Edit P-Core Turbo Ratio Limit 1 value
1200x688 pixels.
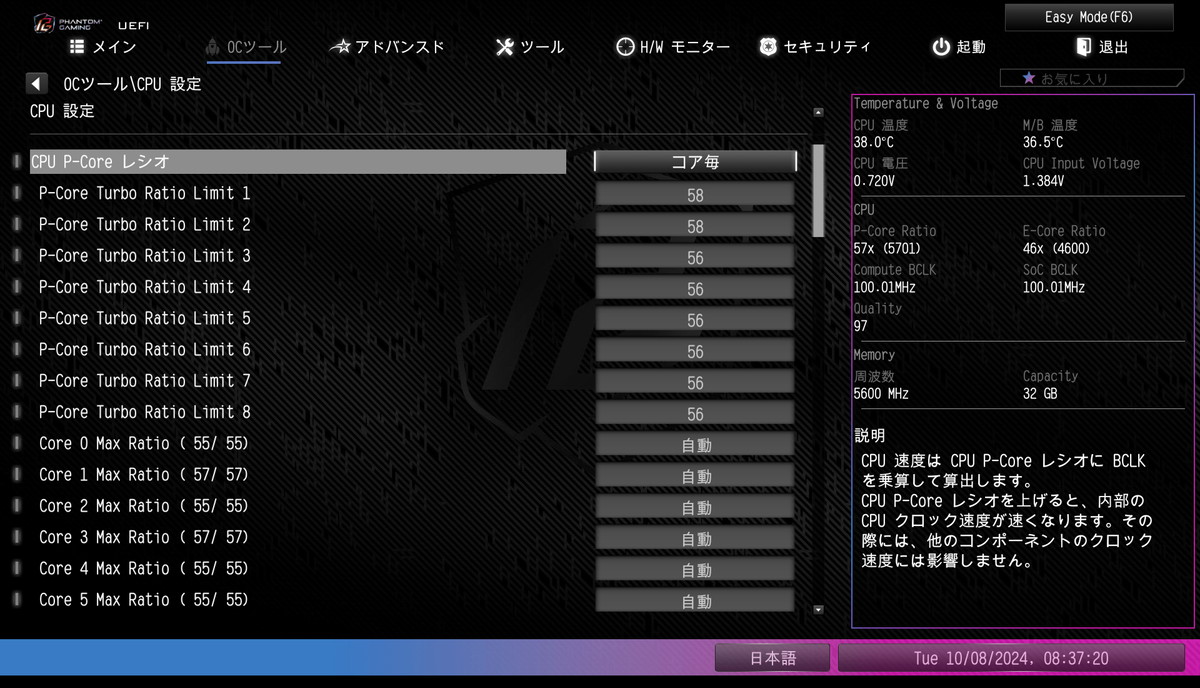click(695, 195)
